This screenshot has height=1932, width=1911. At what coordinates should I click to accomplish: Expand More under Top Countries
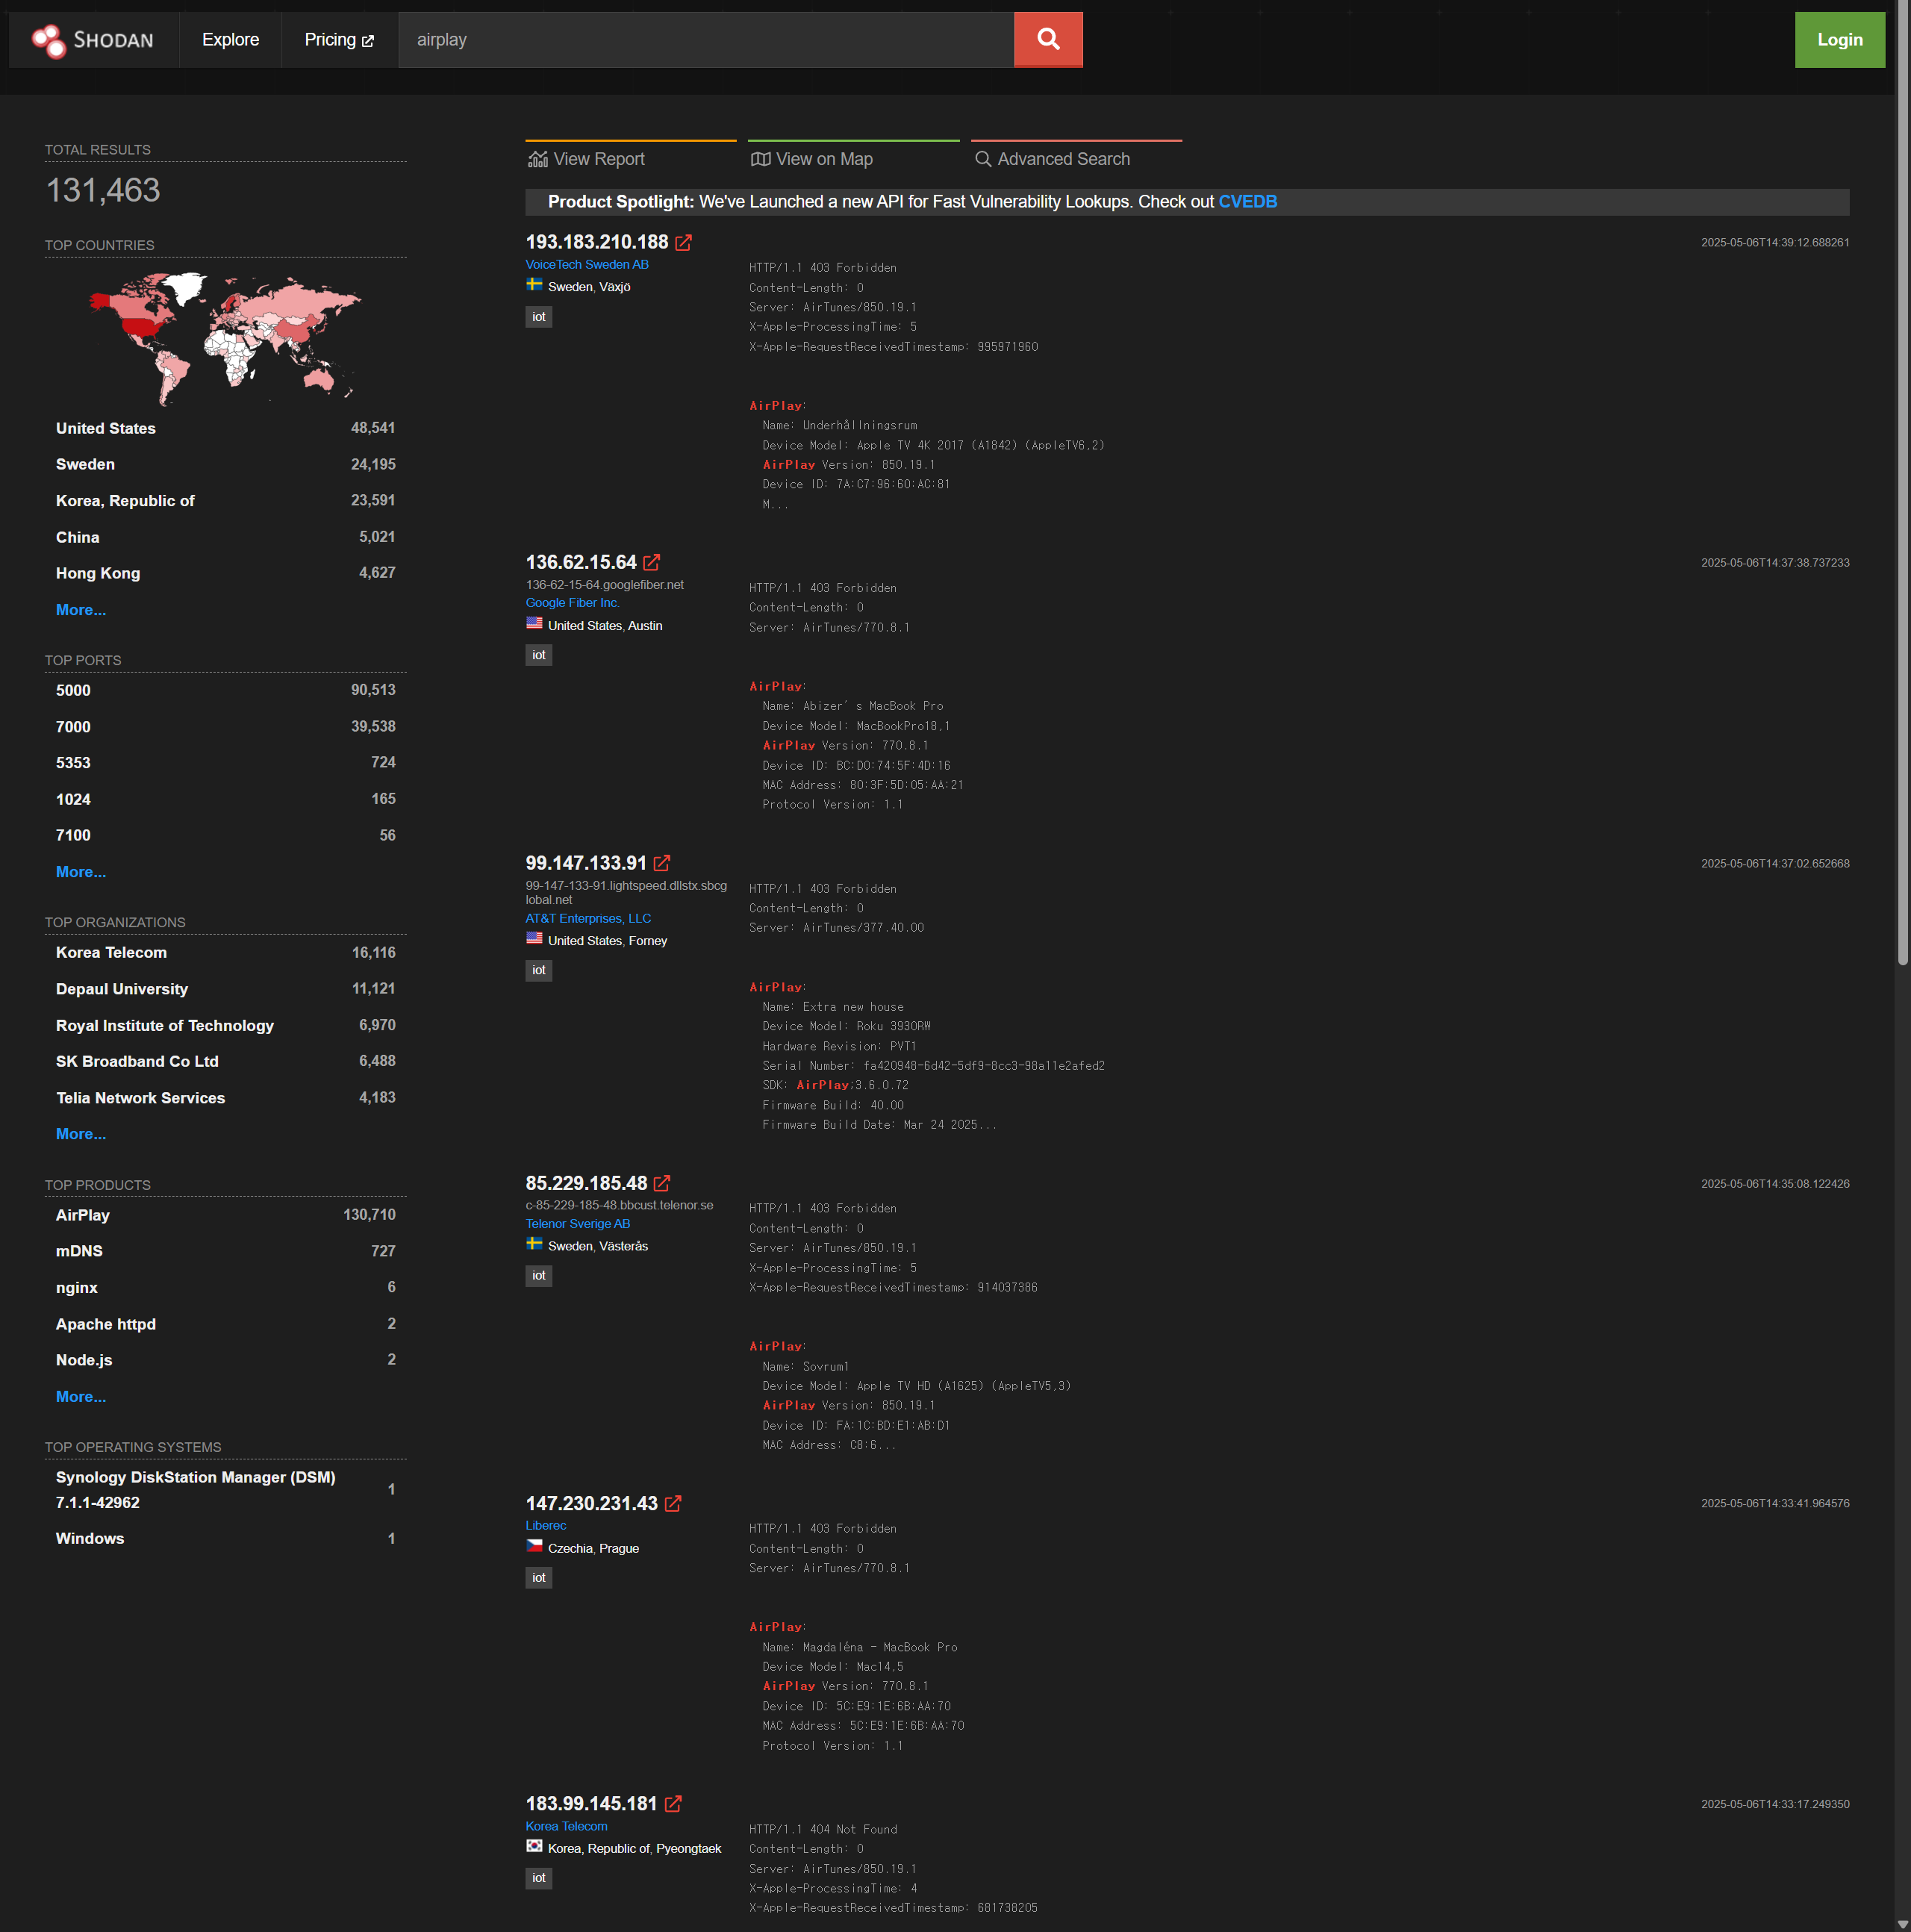tap(81, 610)
